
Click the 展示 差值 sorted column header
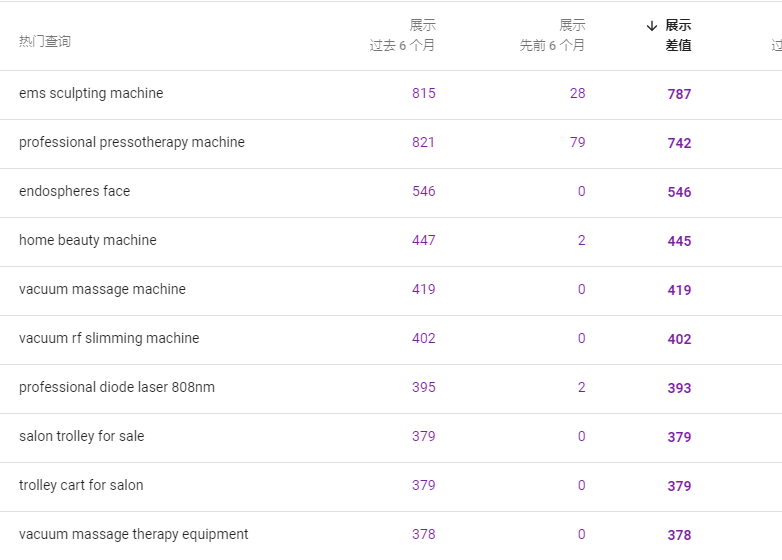[669, 35]
